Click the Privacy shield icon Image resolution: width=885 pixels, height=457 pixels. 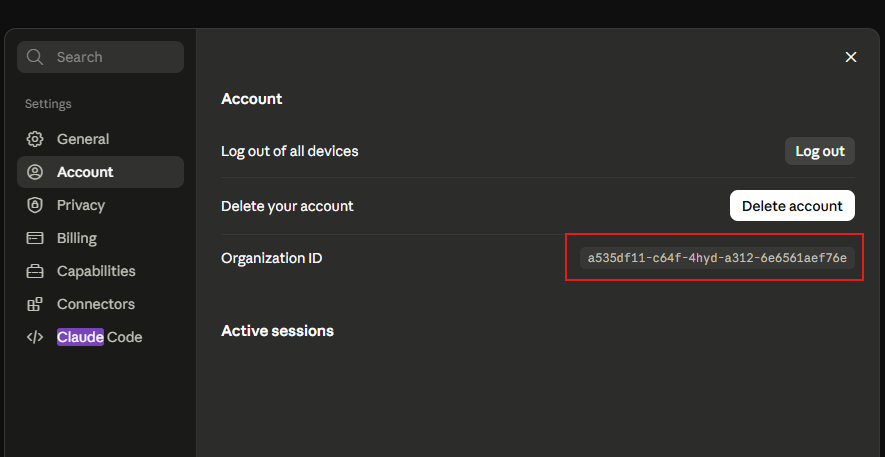(x=35, y=205)
